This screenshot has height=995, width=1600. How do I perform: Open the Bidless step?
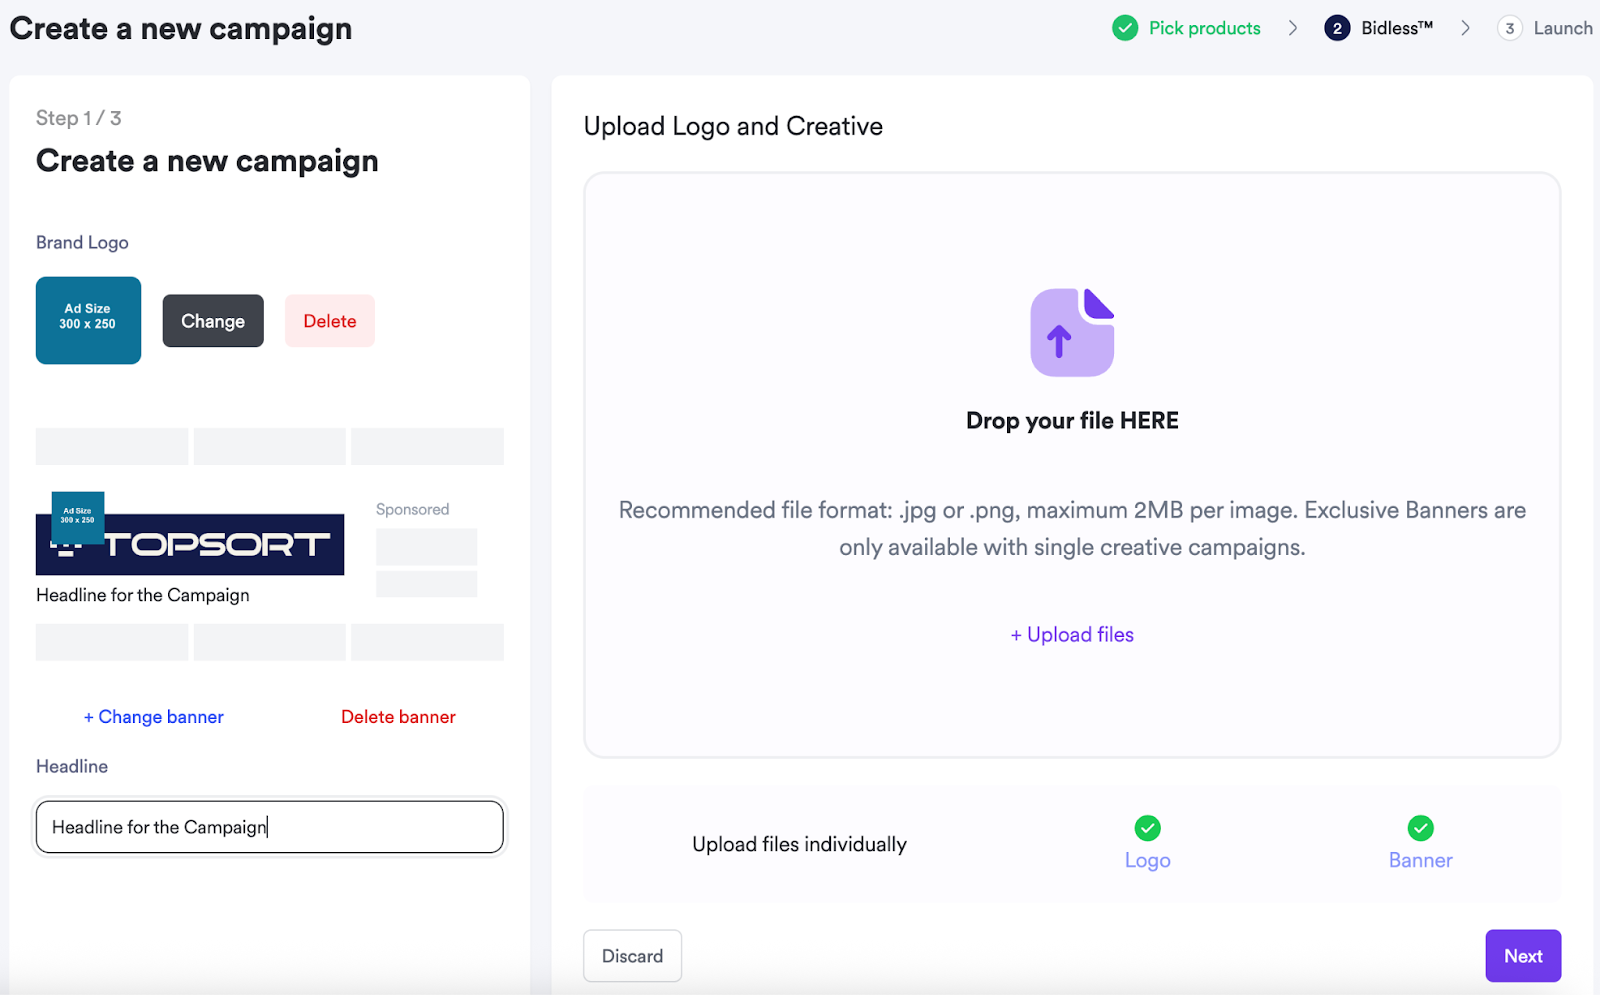pyautogui.click(x=1397, y=28)
